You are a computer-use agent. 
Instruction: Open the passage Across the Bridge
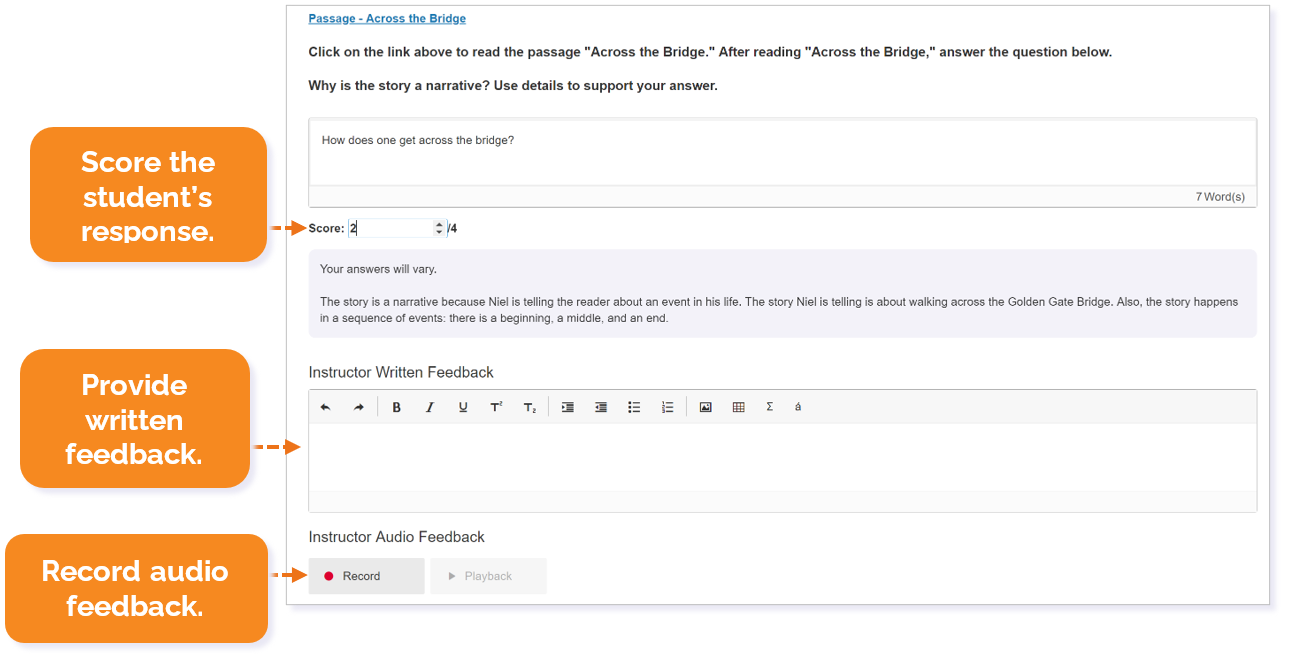(386, 18)
